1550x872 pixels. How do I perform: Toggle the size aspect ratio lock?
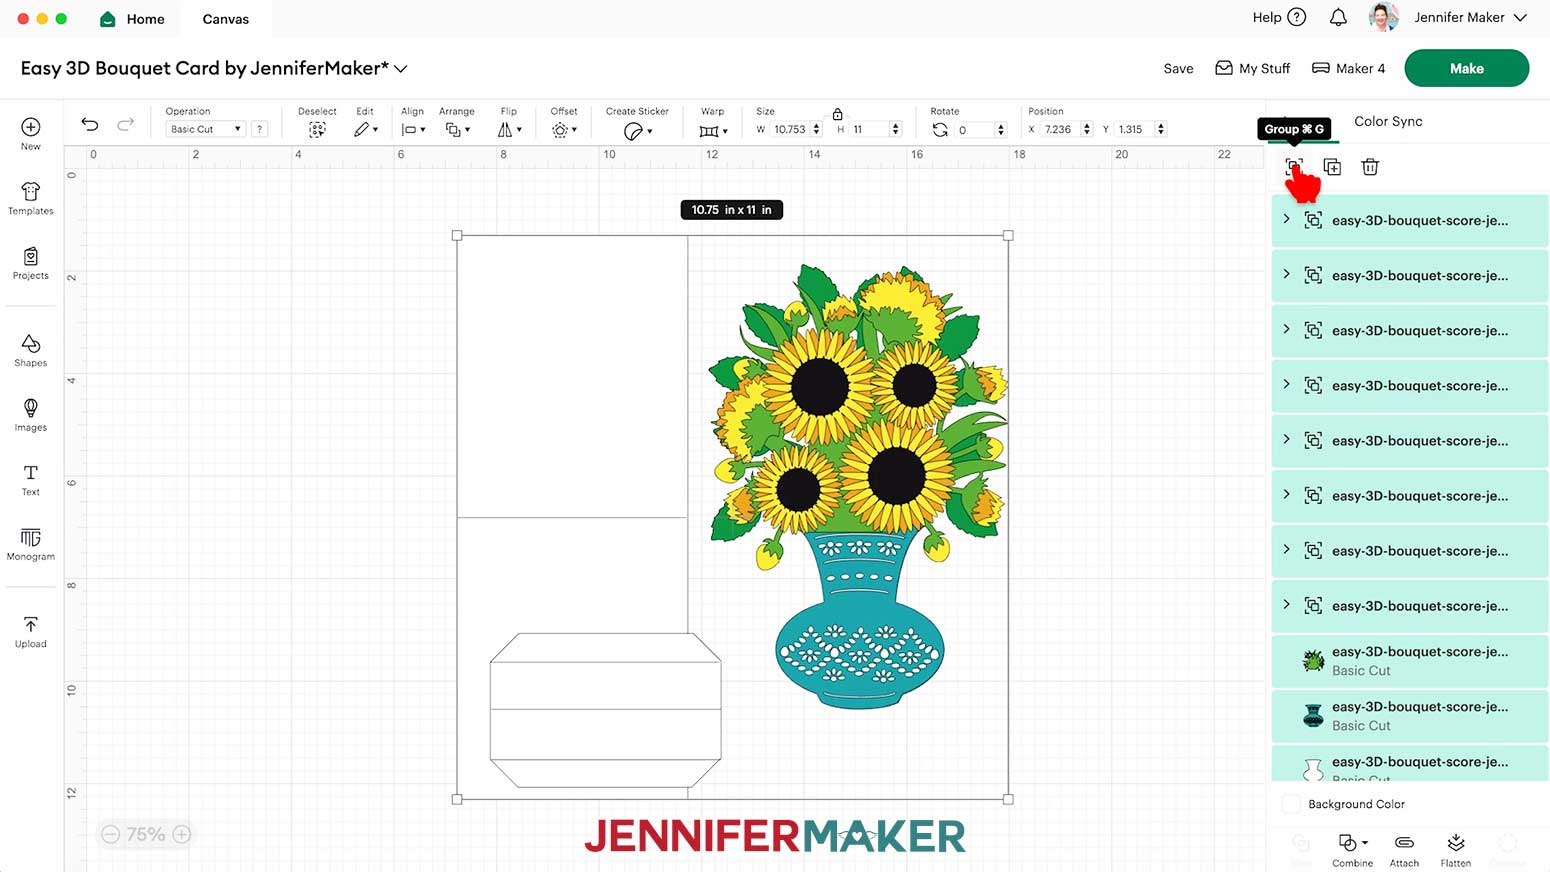tap(838, 114)
